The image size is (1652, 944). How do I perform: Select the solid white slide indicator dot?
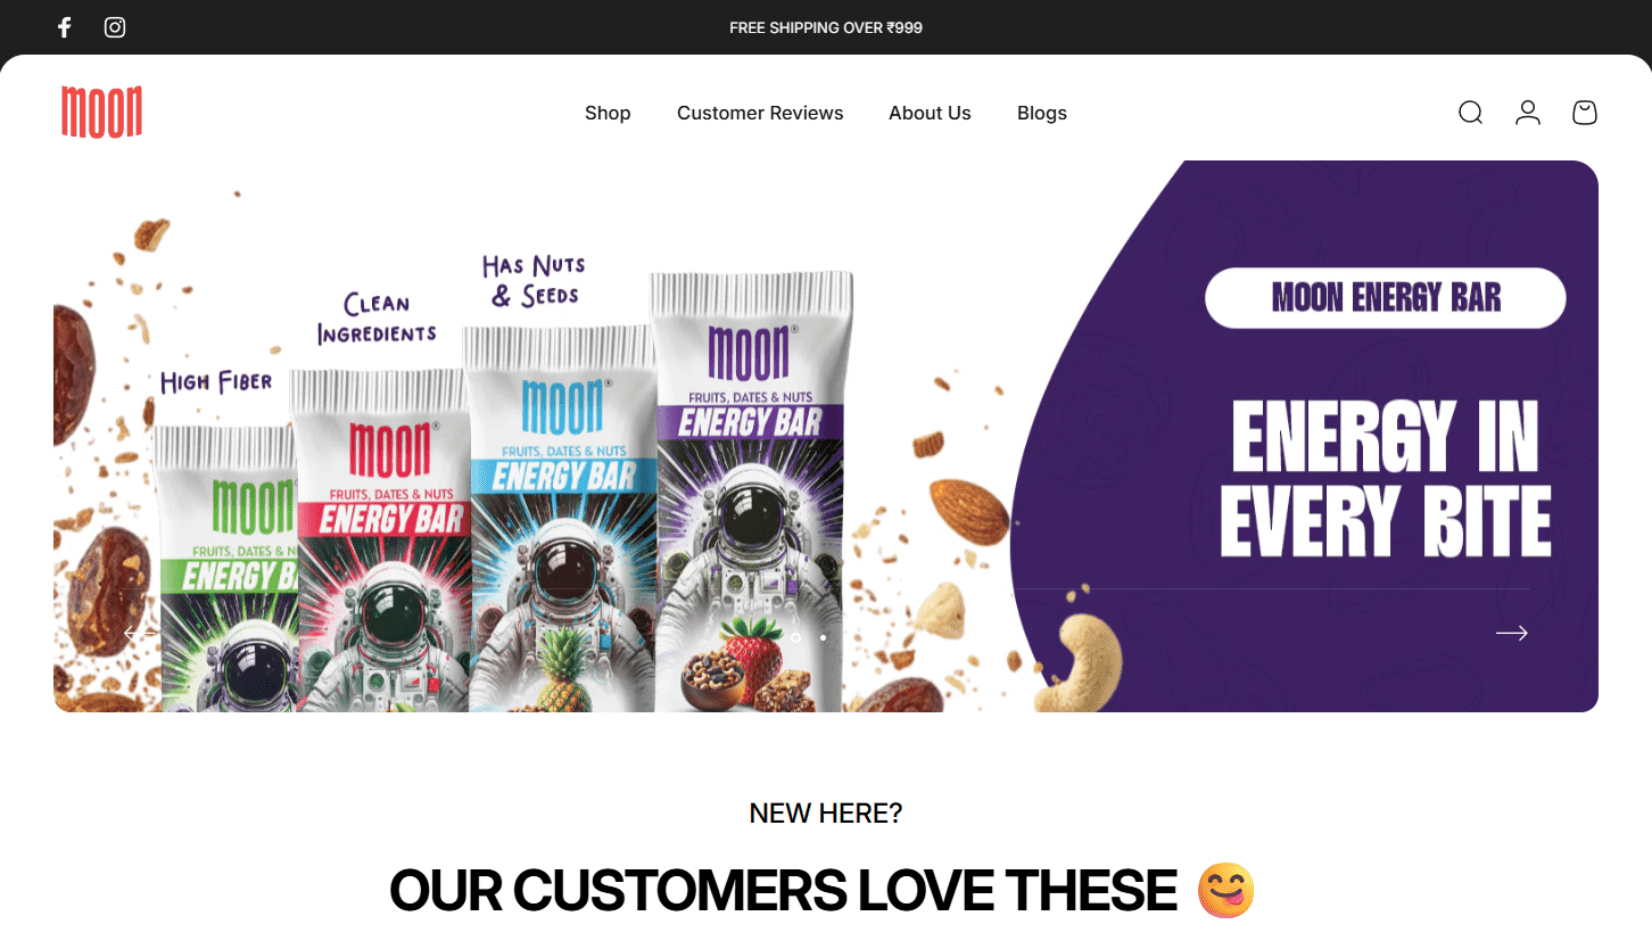[823, 637]
